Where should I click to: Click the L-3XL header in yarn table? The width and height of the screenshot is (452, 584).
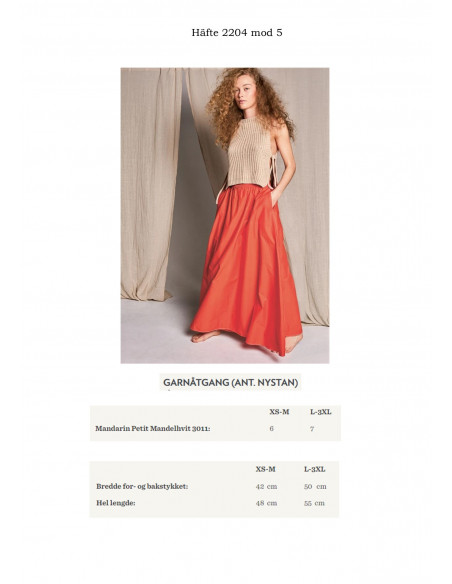(321, 412)
